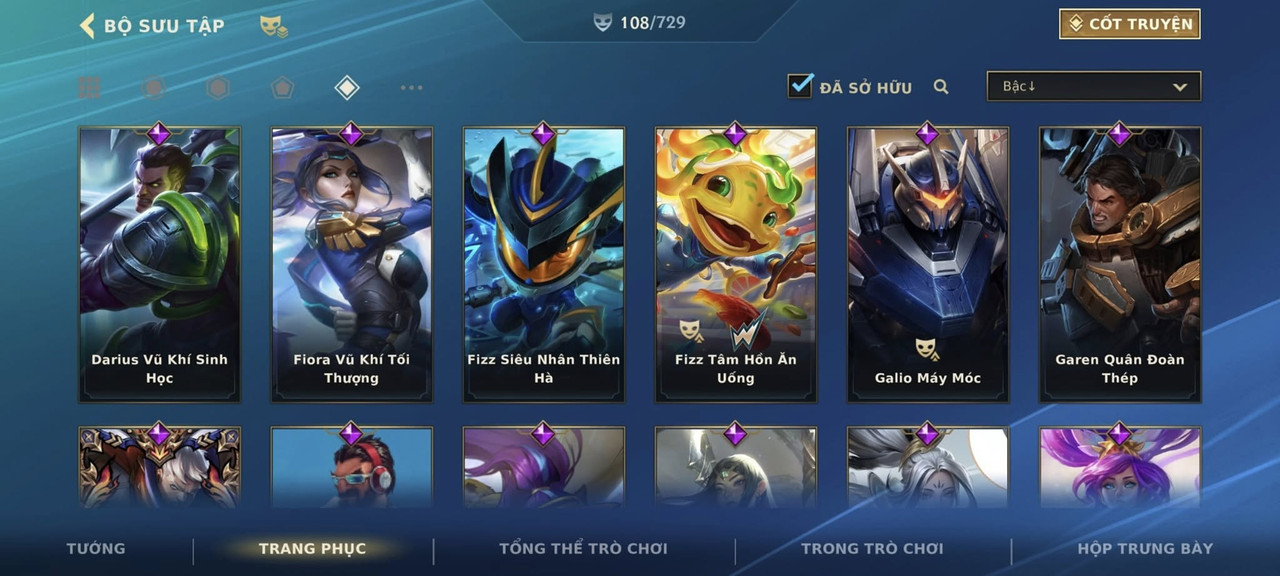Select the hexagon tier filter icon

tap(218, 88)
